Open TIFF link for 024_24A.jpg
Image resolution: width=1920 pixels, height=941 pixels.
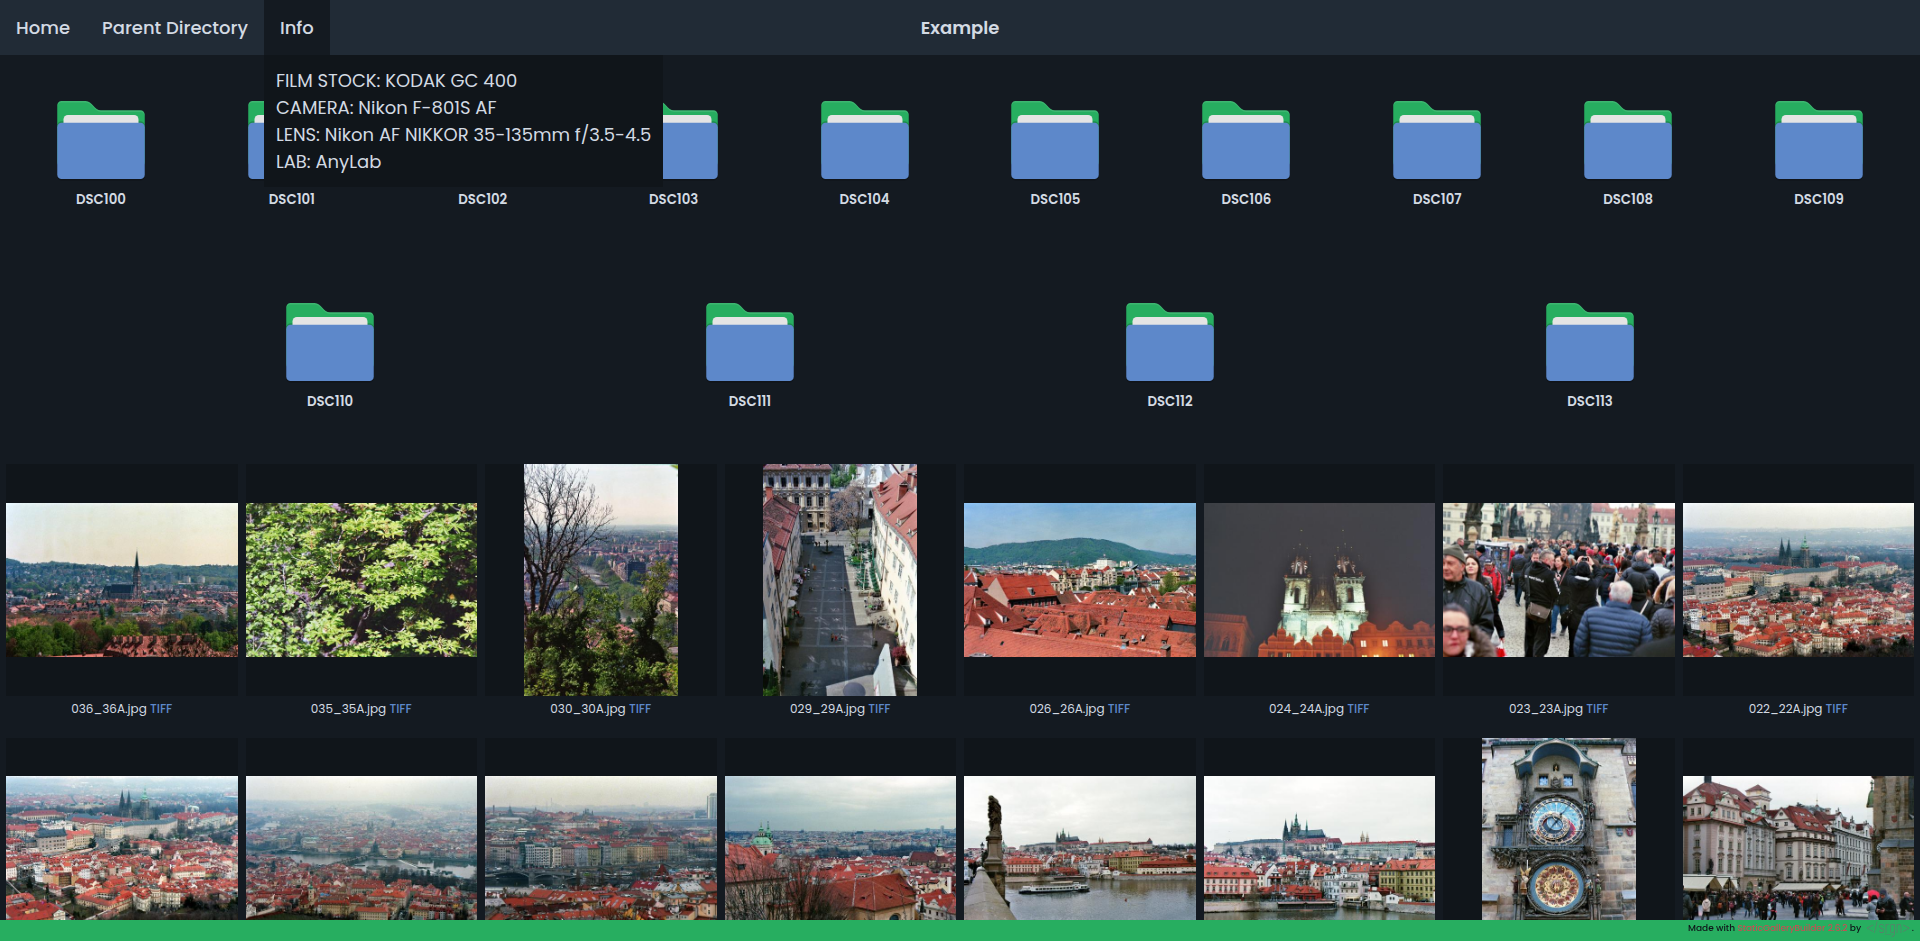pos(1358,709)
